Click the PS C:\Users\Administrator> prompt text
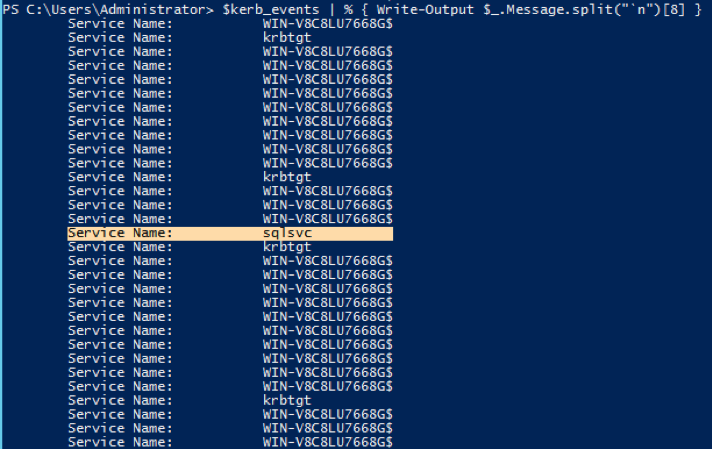Viewport: 712px width, 449px height. tap(108, 10)
